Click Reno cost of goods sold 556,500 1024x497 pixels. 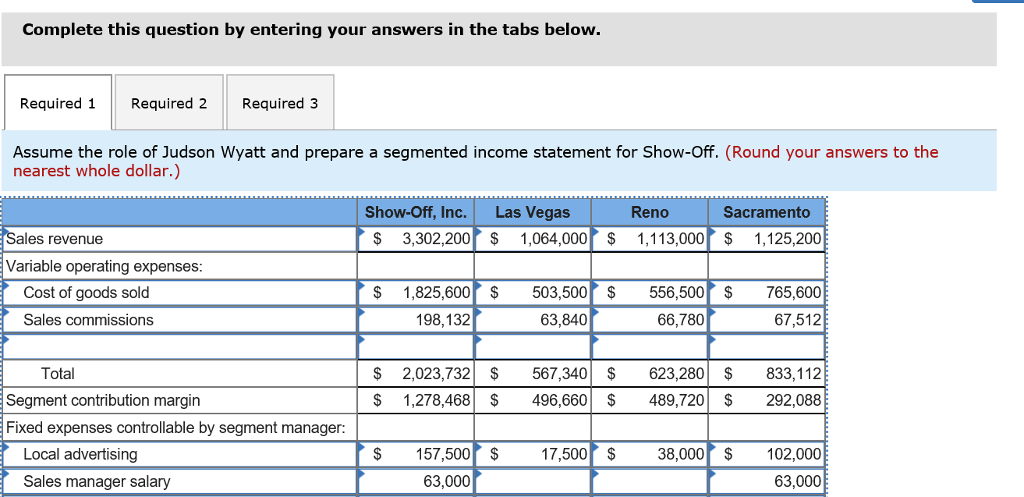pos(650,293)
